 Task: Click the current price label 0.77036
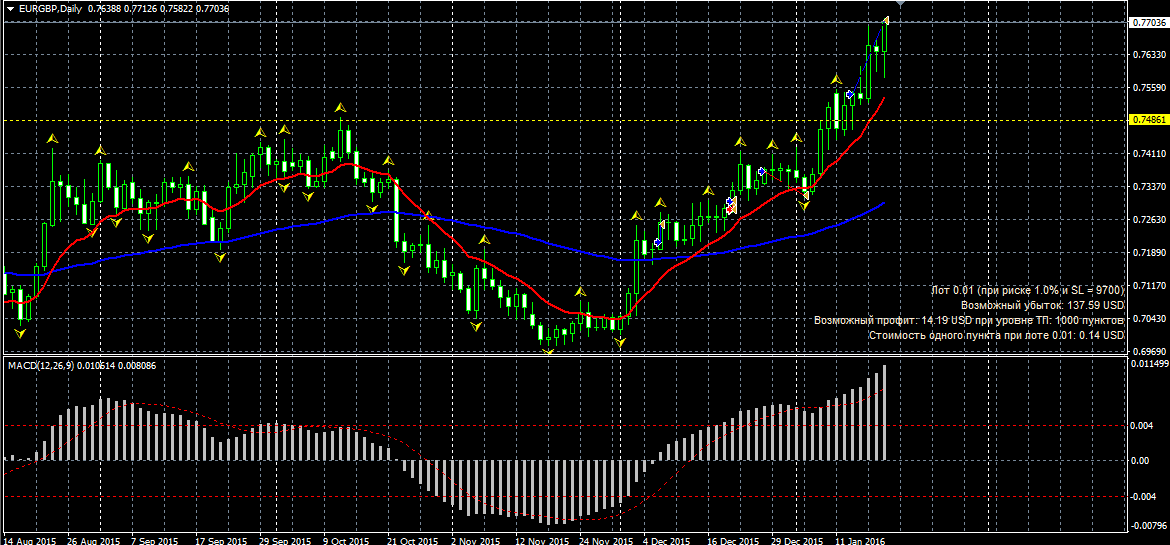(x=1150, y=22)
